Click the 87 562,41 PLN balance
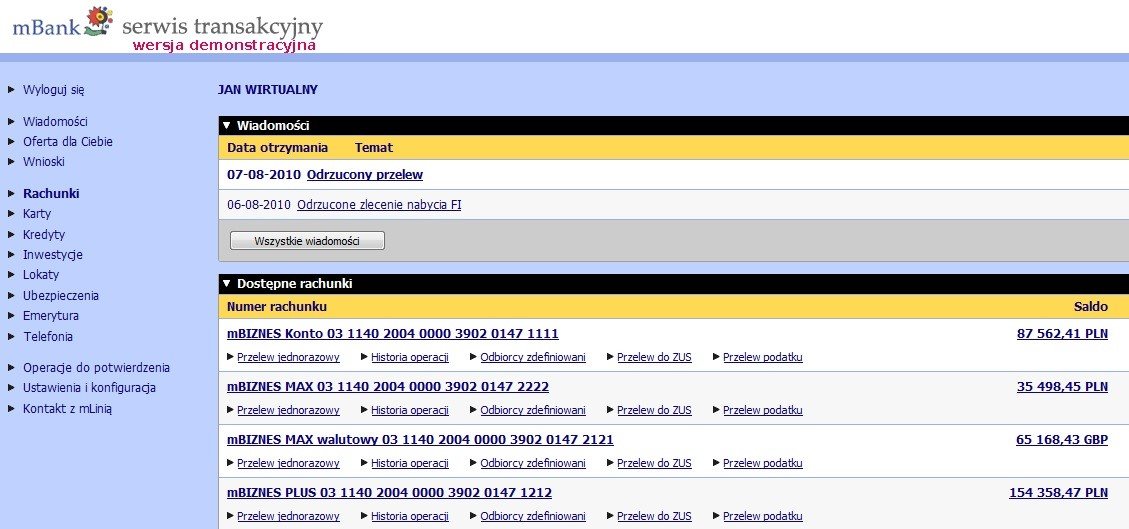 click(1062, 334)
